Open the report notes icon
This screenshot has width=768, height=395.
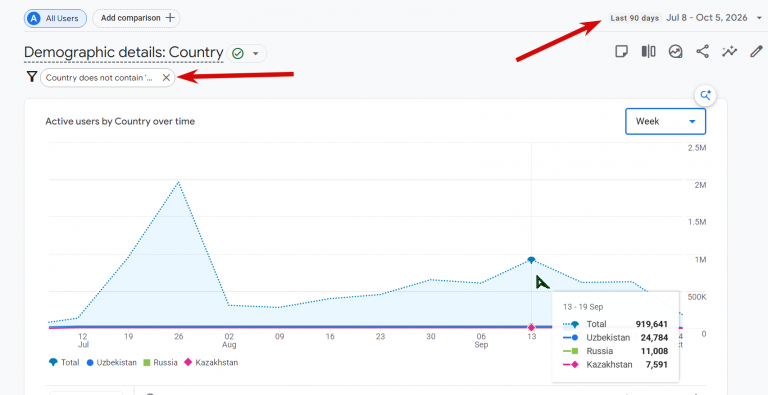[622, 51]
